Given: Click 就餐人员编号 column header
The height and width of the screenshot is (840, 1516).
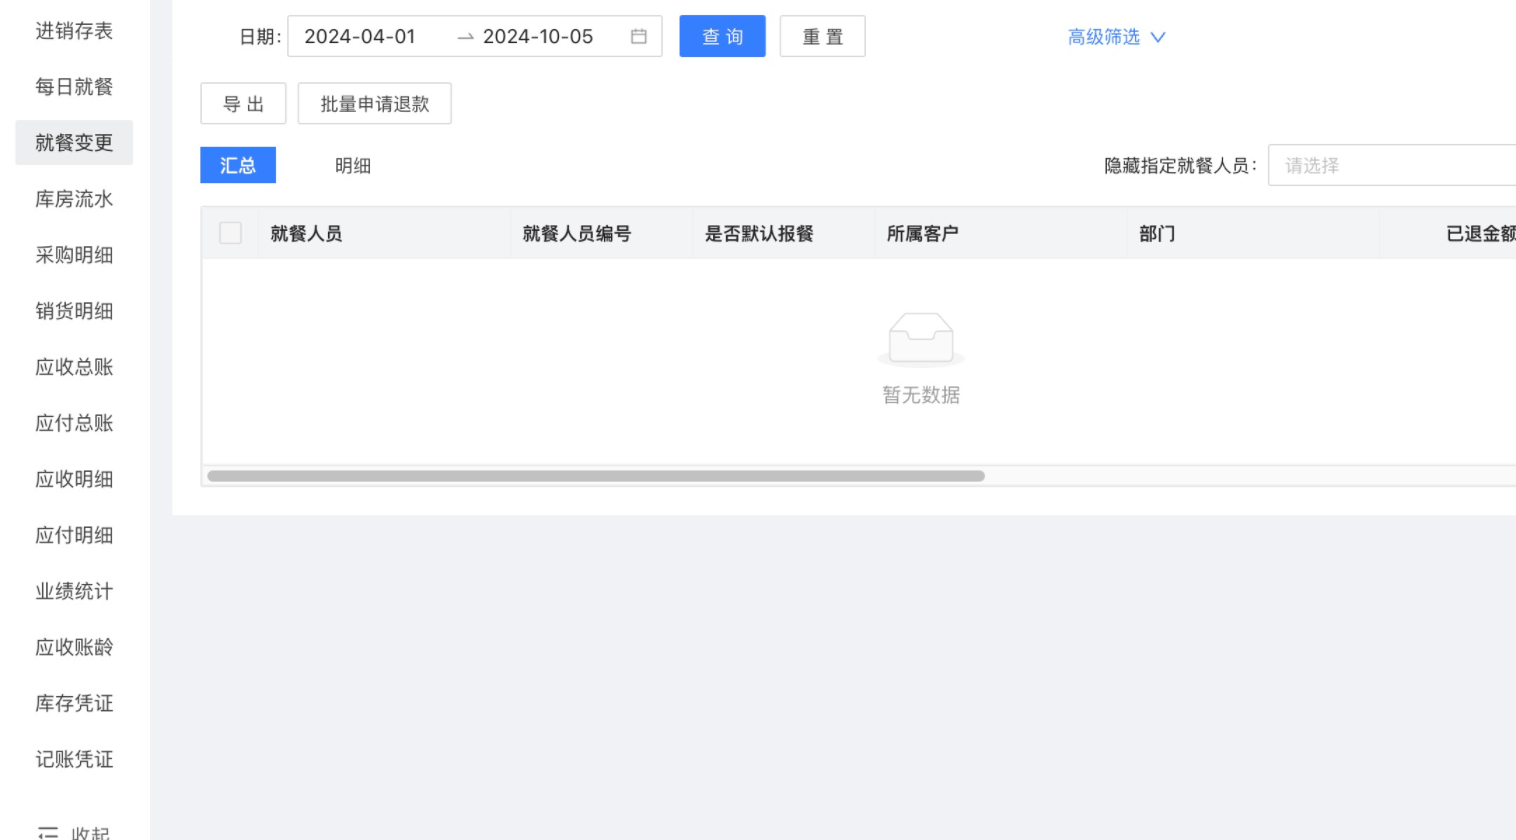Looking at the screenshot, I should tap(577, 233).
